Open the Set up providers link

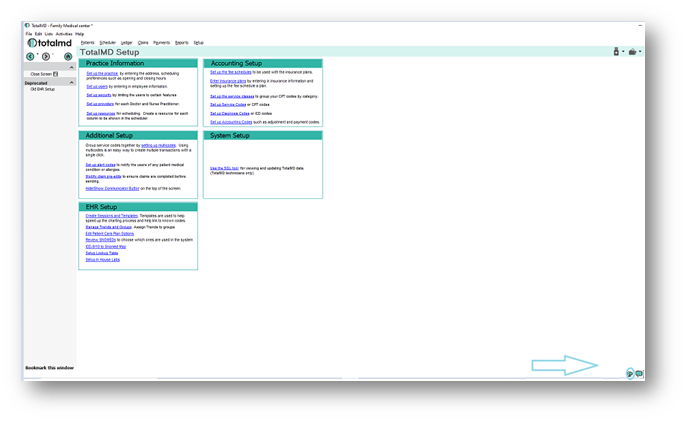(100, 104)
